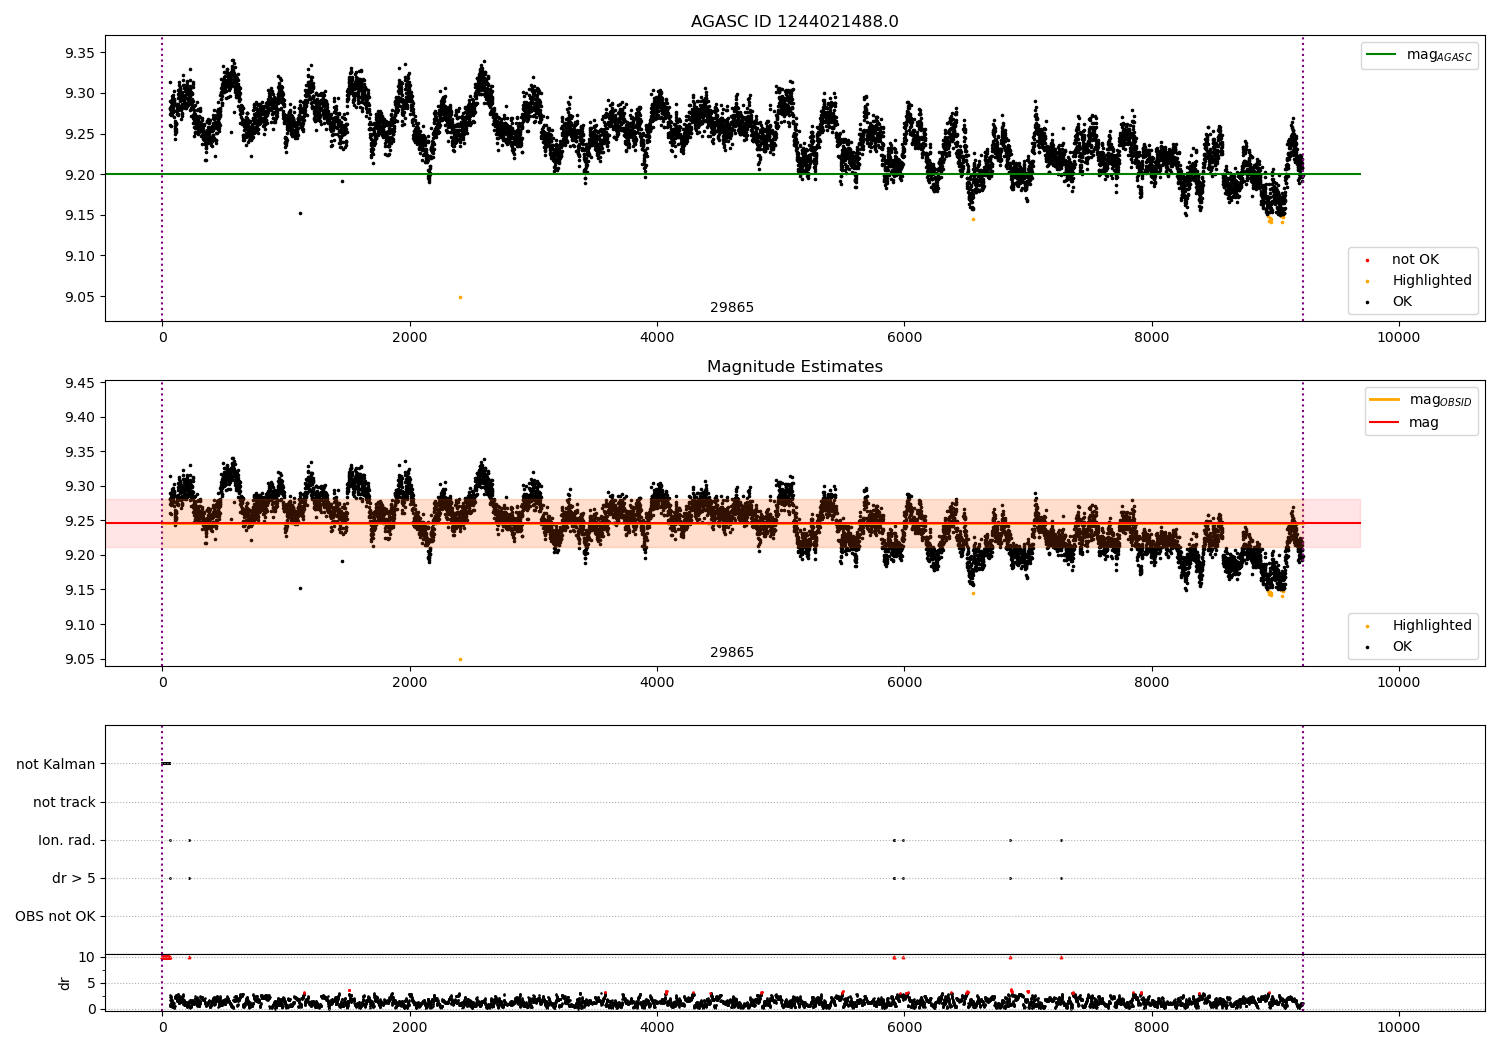The height and width of the screenshot is (1050, 1500).
Task: Click the 'Magnitude Estimates' plot title
Action: point(794,367)
